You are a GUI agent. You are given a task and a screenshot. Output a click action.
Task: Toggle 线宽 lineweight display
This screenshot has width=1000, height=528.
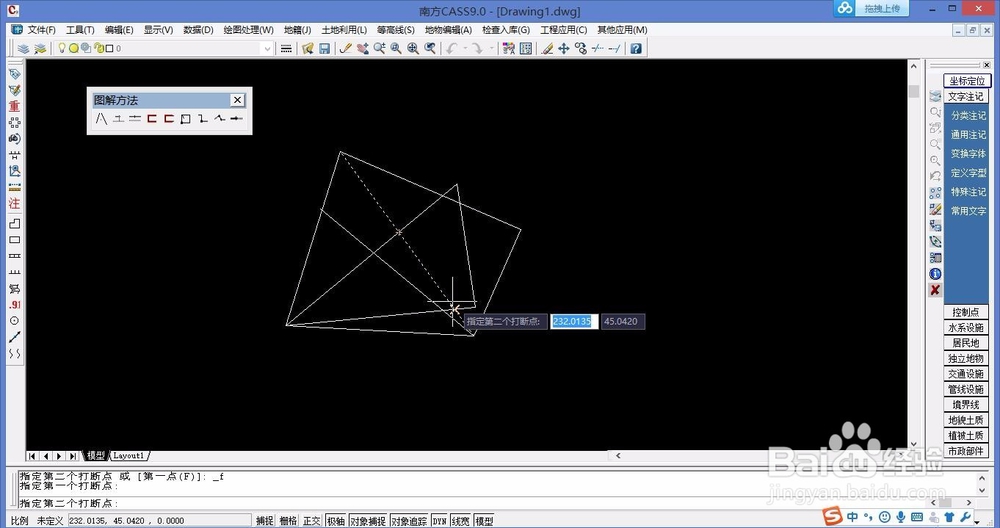[x=460, y=521]
